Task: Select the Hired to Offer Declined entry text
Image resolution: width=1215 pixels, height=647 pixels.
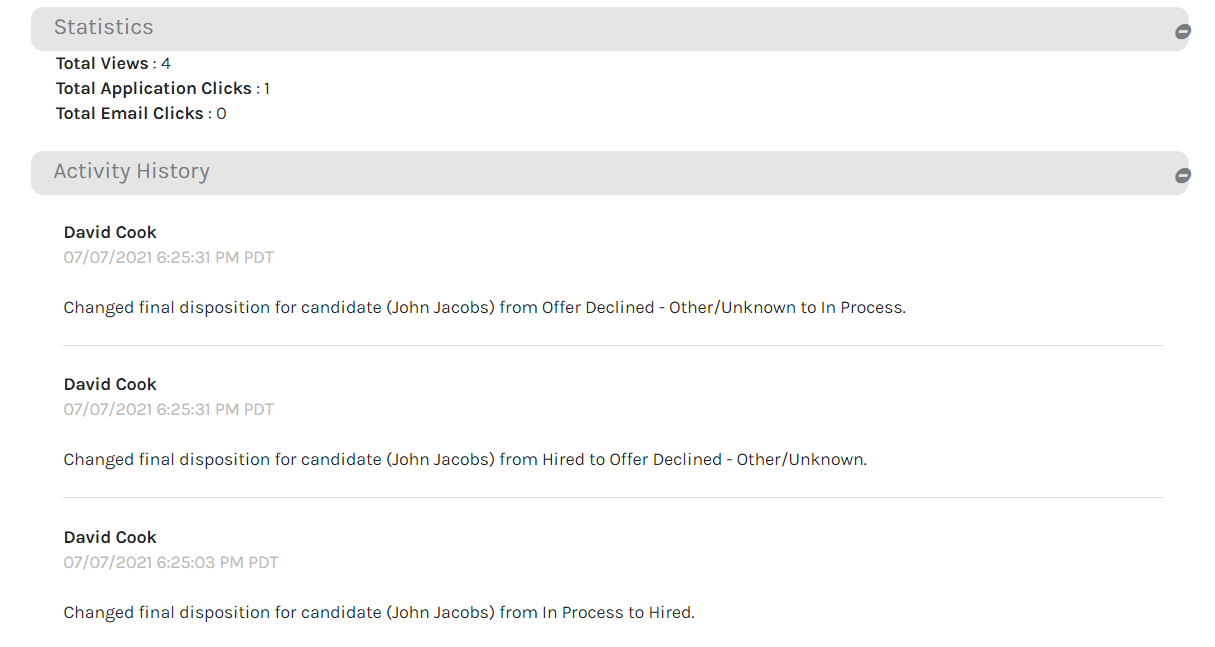Action: (x=465, y=460)
